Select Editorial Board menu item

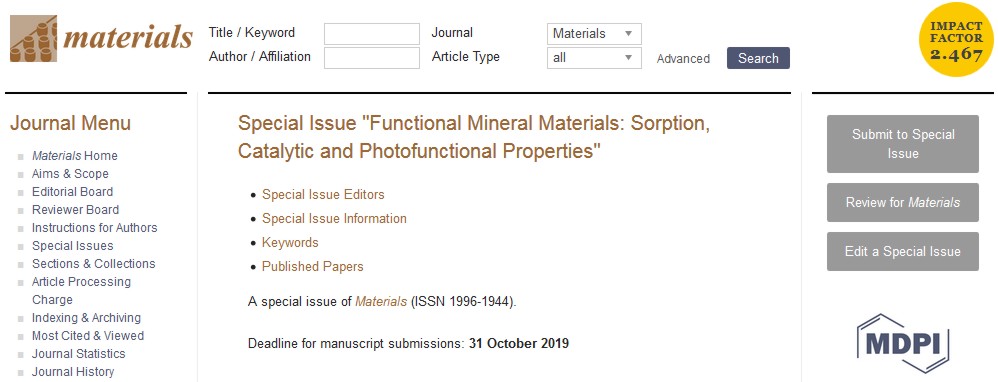point(73,192)
